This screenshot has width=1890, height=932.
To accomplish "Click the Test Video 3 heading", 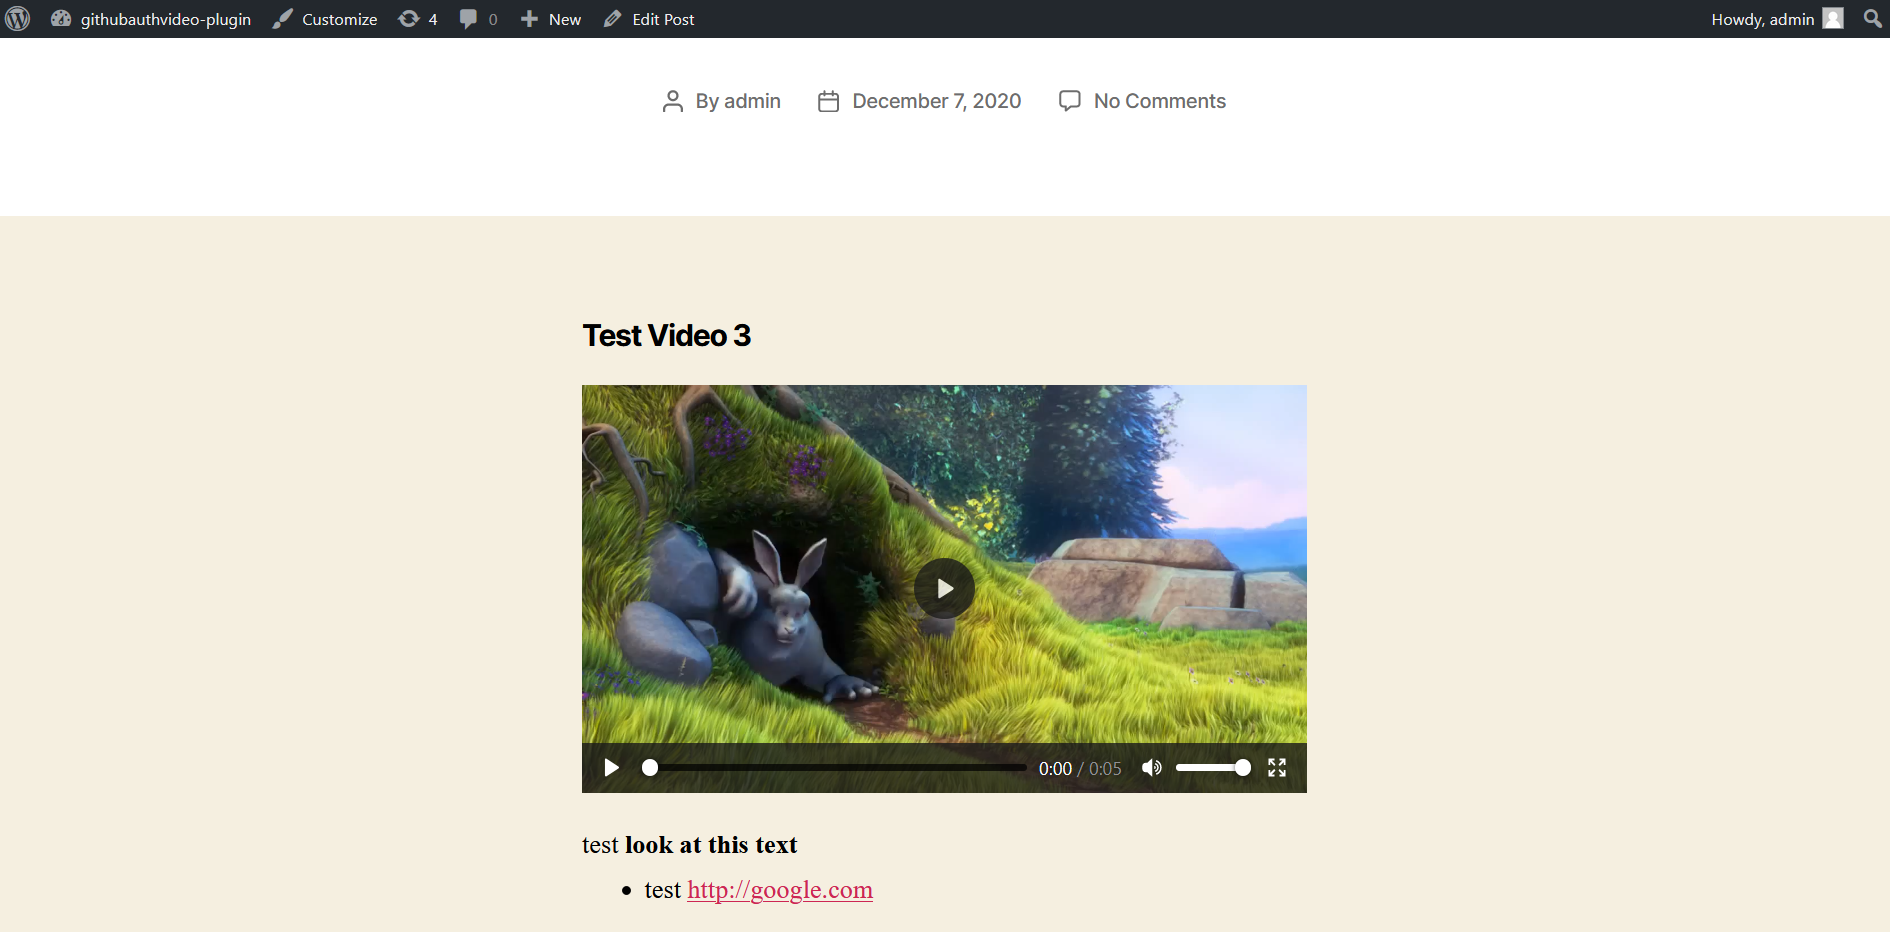I will [667, 336].
